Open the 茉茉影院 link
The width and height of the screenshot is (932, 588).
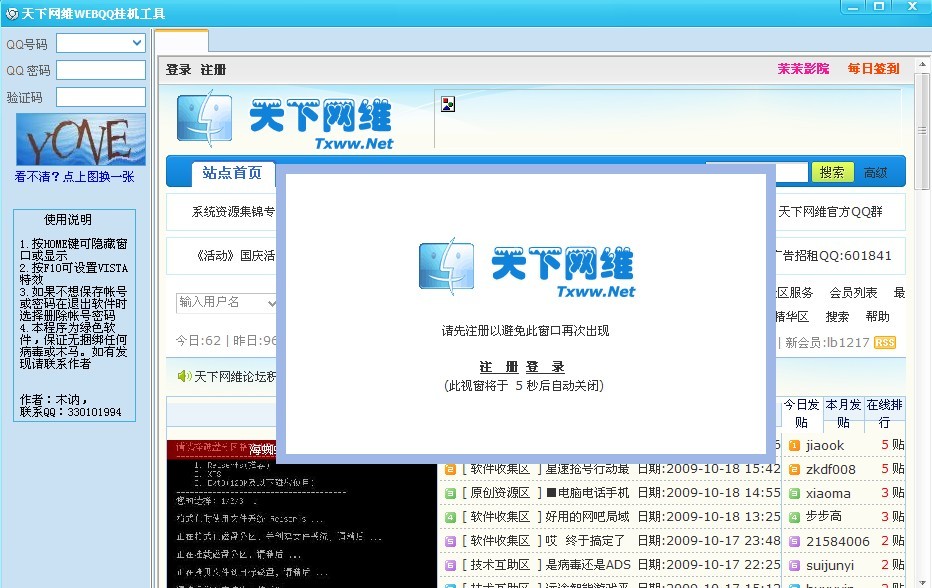(x=803, y=68)
